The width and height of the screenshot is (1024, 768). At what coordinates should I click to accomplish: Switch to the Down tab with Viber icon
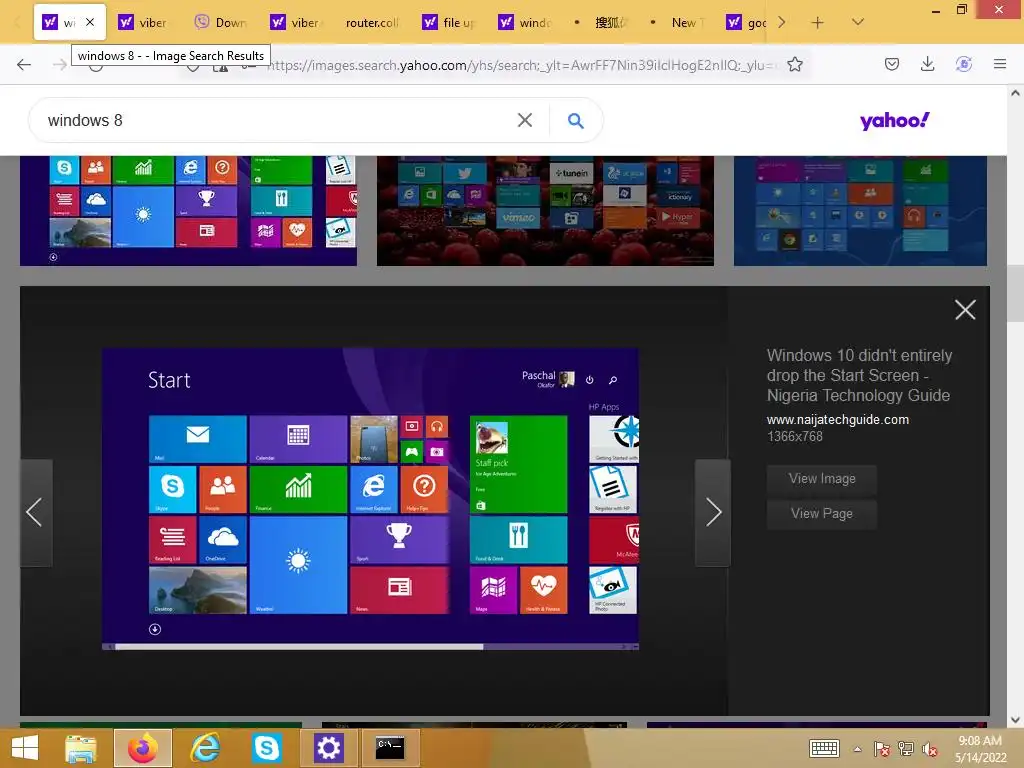tap(219, 22)
